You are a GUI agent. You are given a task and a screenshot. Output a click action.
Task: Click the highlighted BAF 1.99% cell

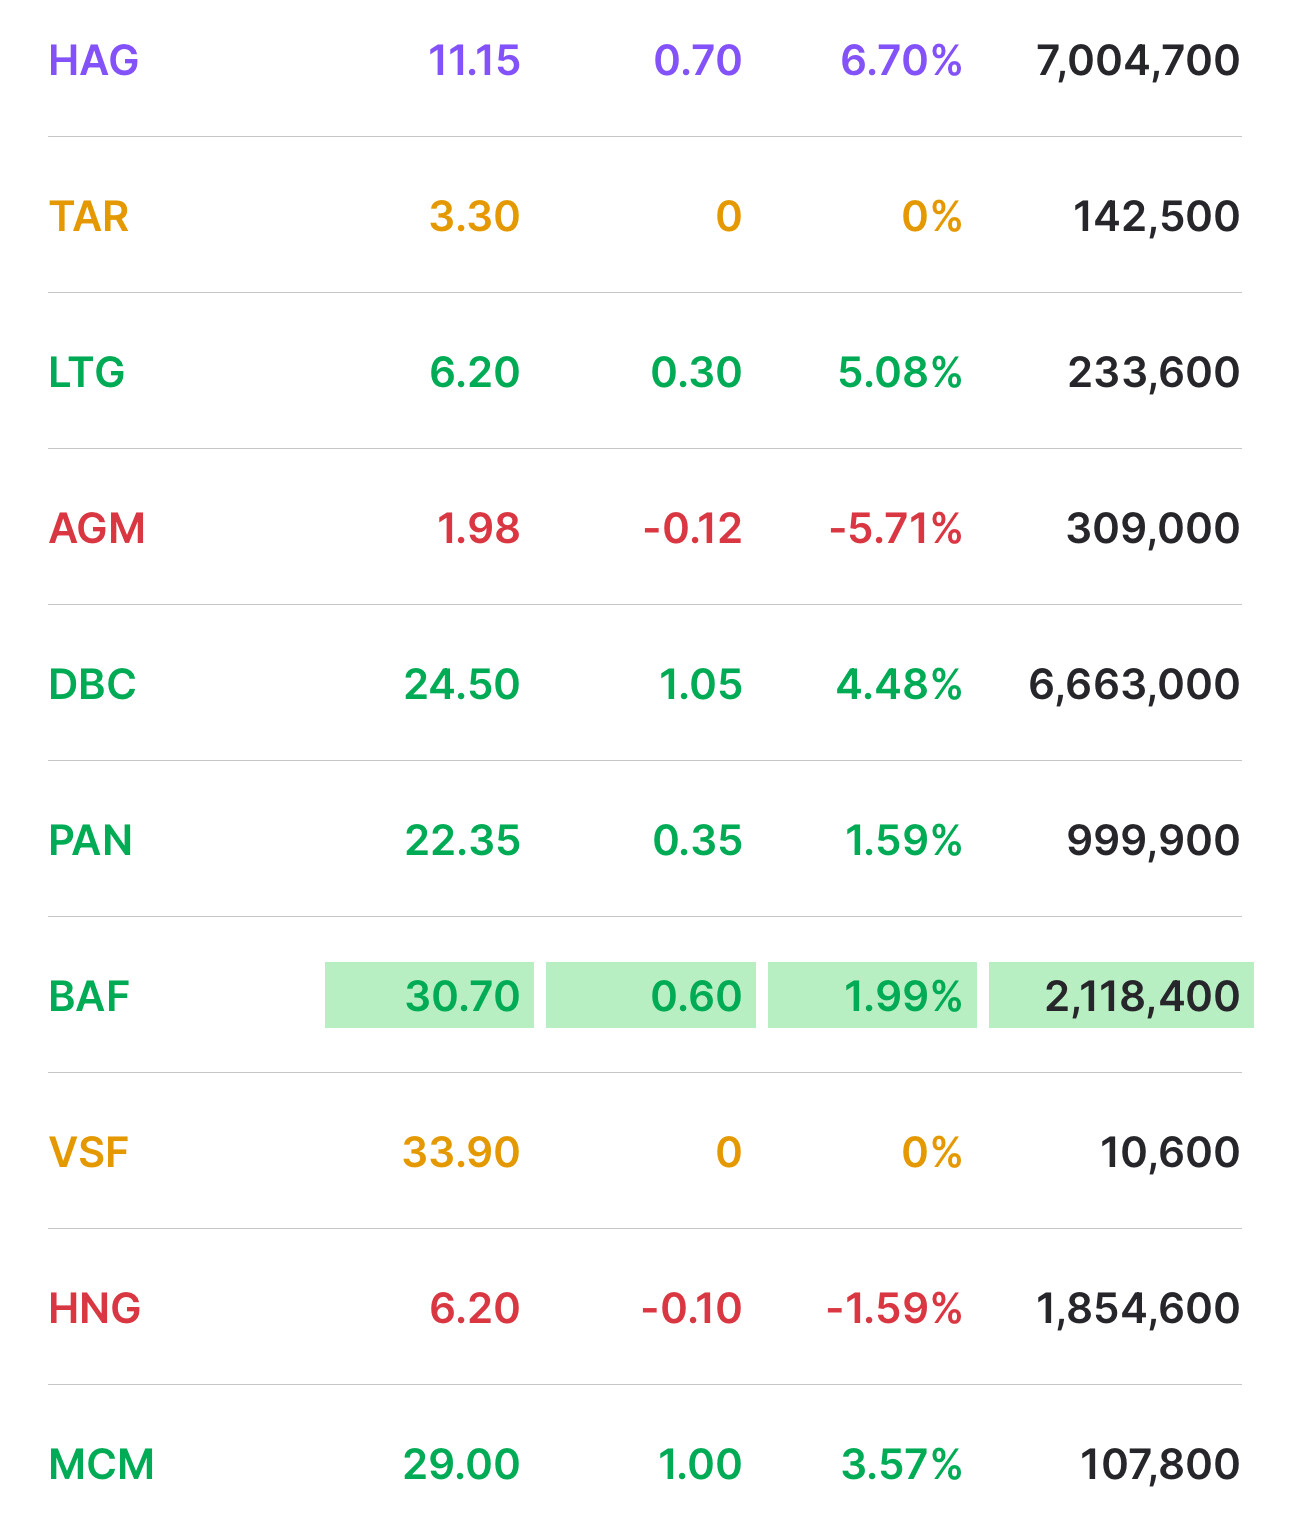pos(872,996)
